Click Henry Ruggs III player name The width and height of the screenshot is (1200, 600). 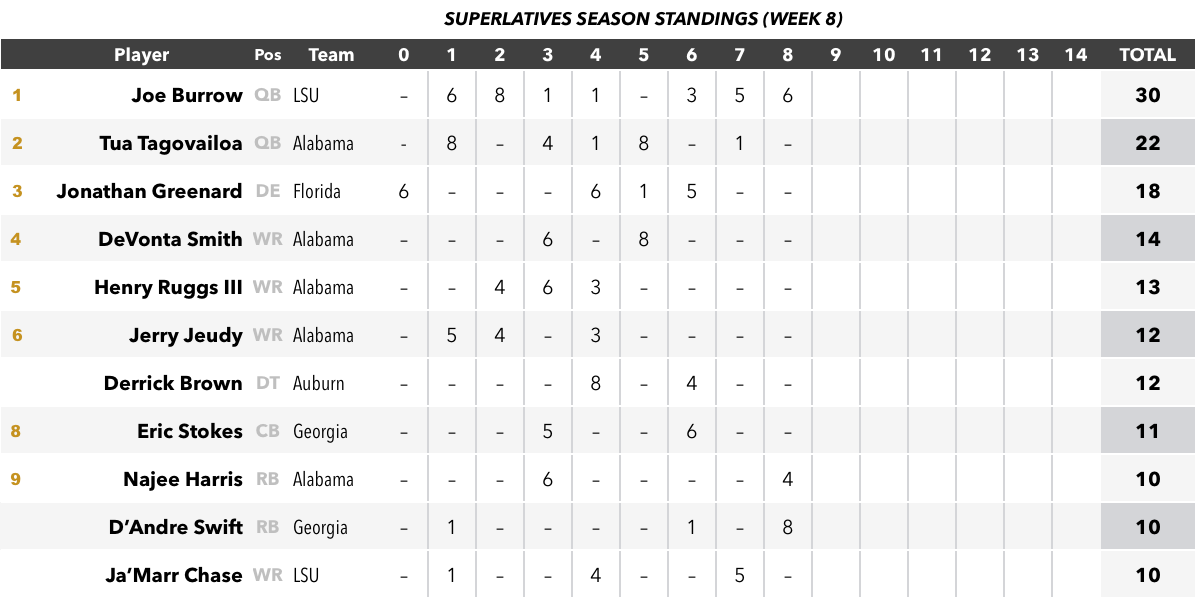pyautogui.click(x=168, y=287)
